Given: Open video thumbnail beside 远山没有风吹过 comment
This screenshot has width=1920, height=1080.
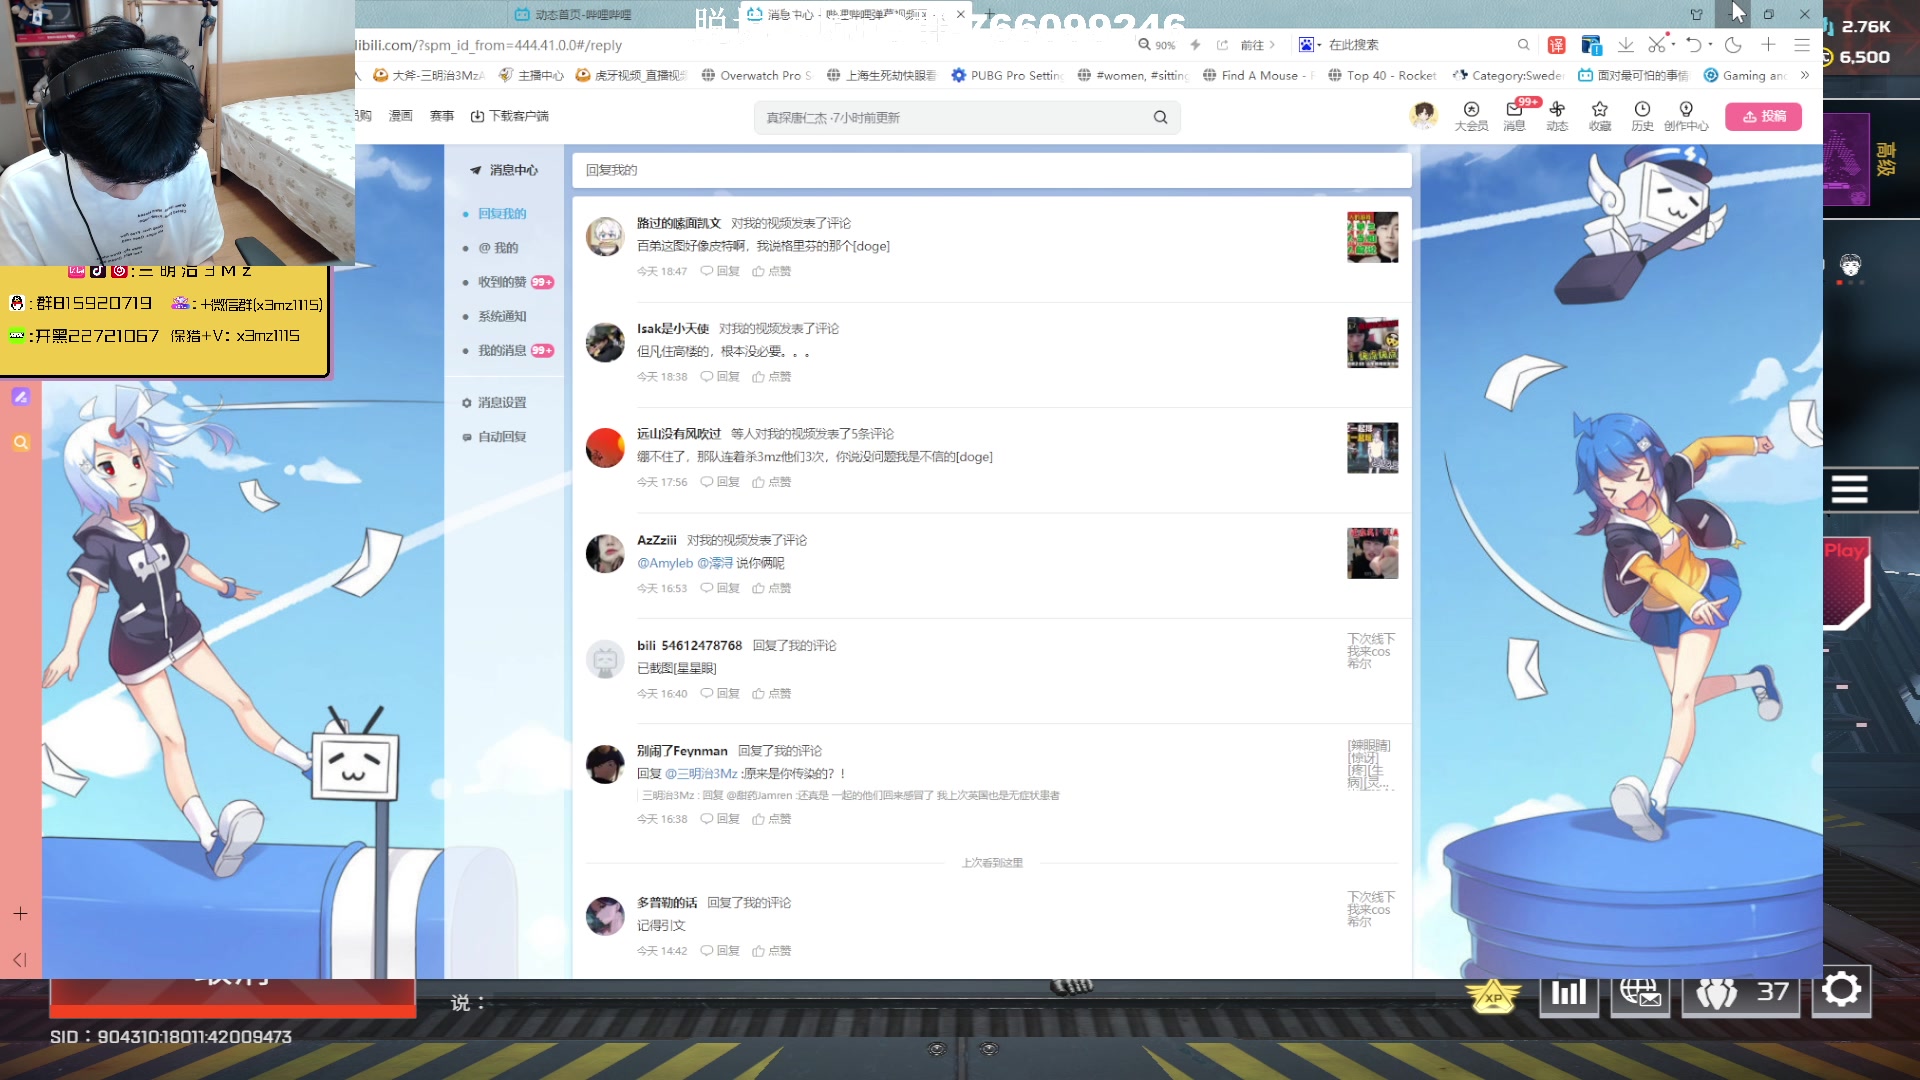Looking at the screenshot, I should [x=1372, y=448].
